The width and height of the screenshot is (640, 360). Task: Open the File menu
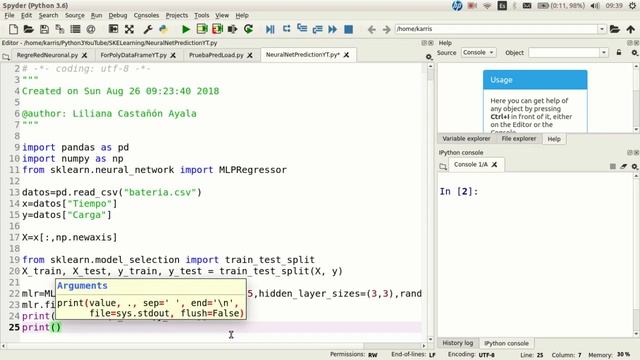pyautogui.click(x=9, y=15)
